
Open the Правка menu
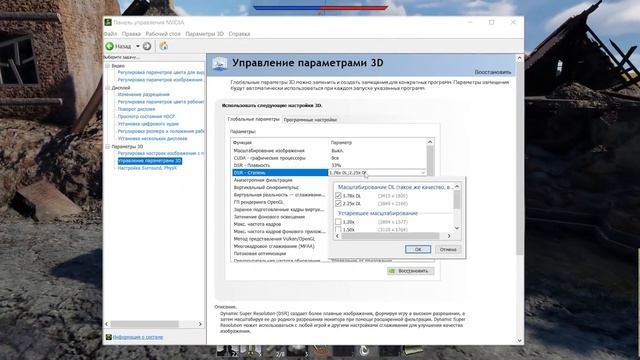[131, 34]
